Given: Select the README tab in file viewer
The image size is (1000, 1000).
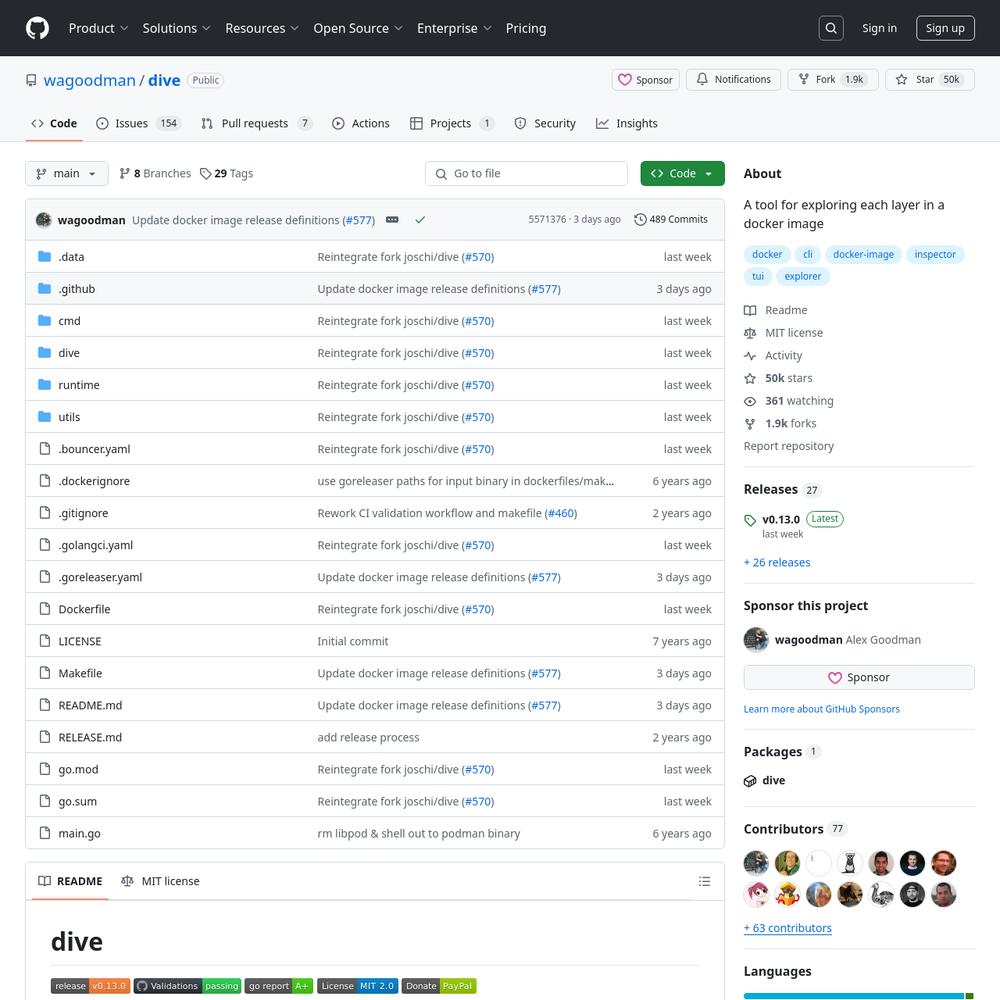Looking at the screenshot, I should click(x=70, y=881).
